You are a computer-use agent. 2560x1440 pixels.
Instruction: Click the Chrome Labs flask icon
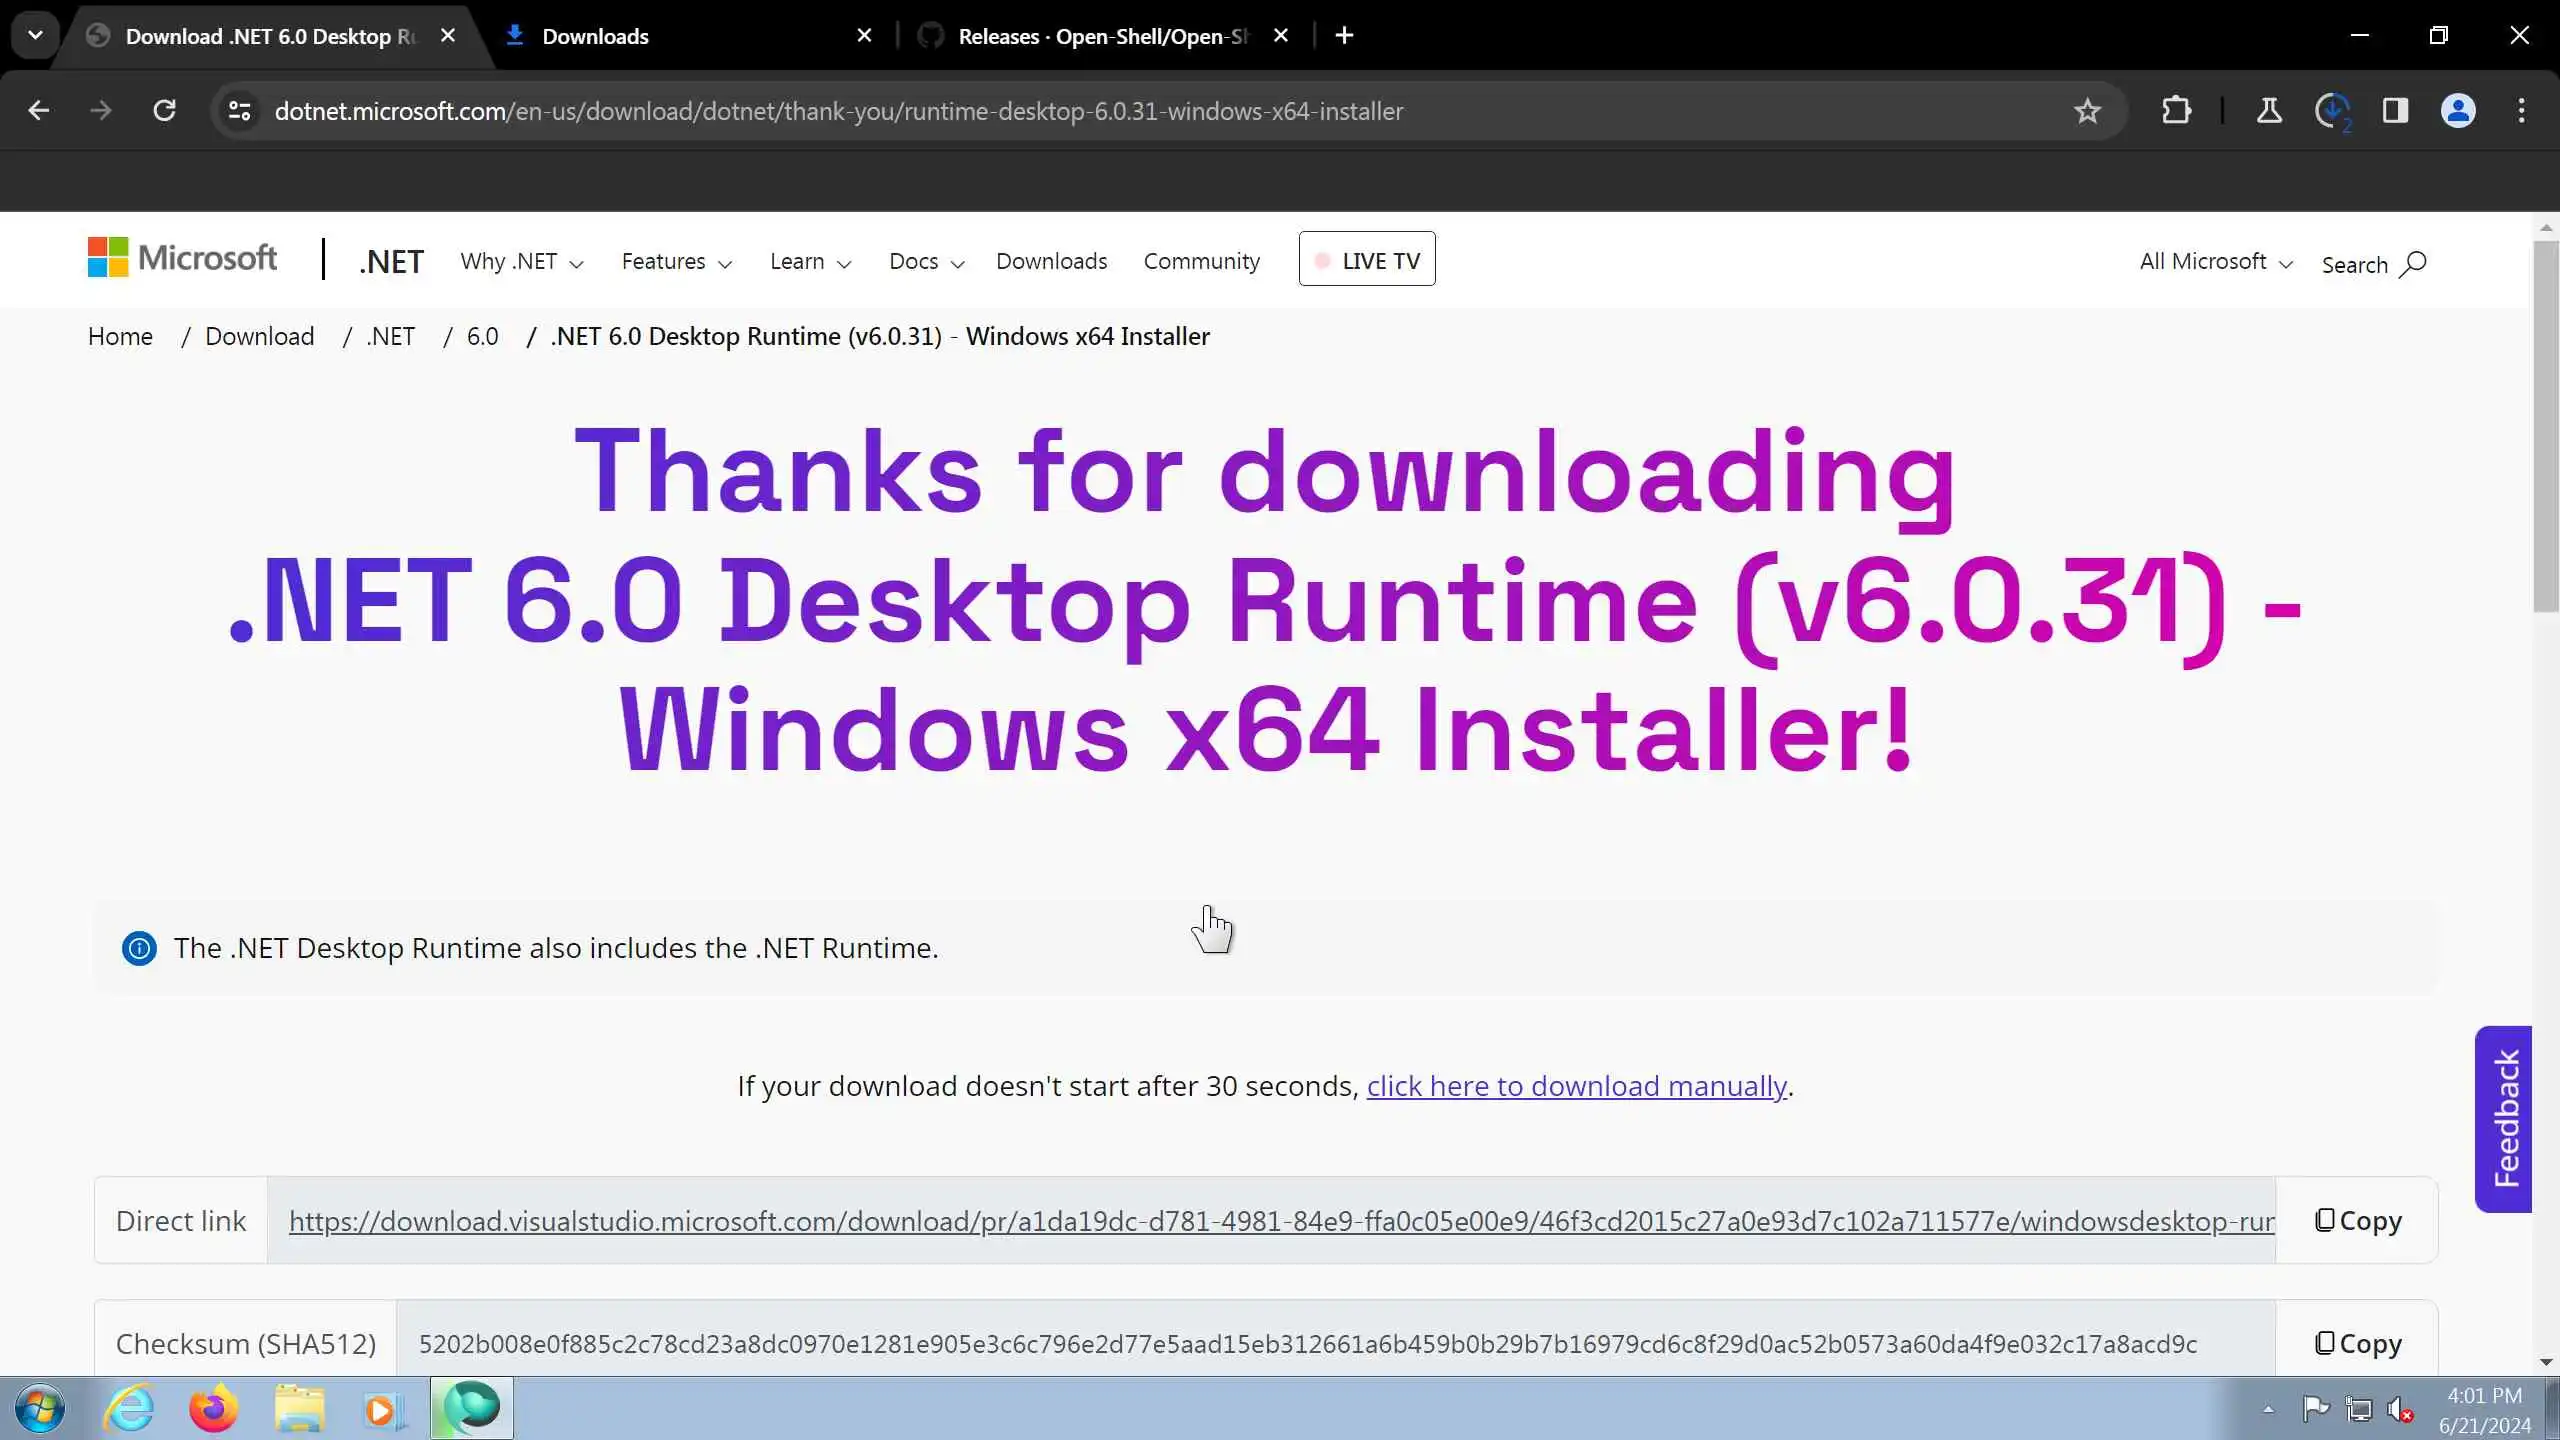(2269, 111)
